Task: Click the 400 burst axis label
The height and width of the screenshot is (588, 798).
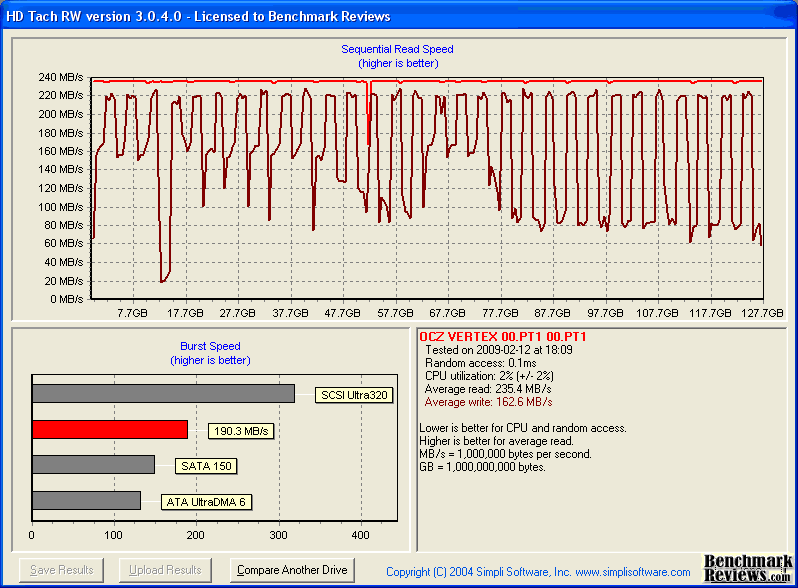Action: point(361,535)
